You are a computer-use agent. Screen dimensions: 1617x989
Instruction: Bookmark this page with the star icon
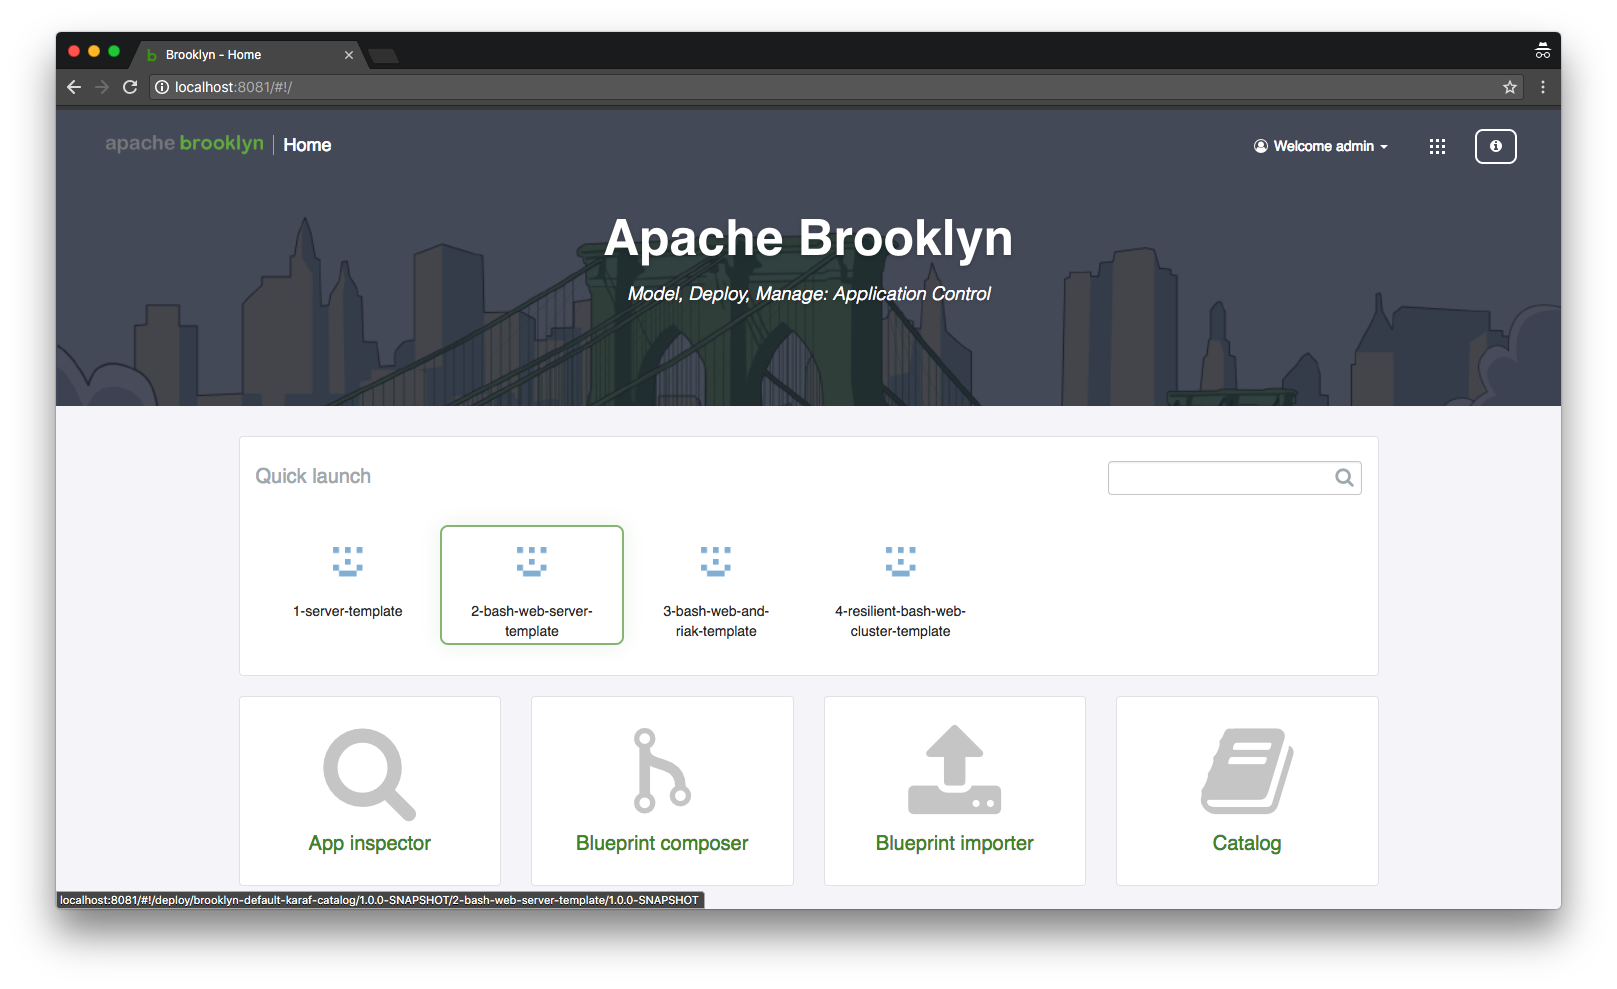pyautogui.click(x=1509, y=87)
